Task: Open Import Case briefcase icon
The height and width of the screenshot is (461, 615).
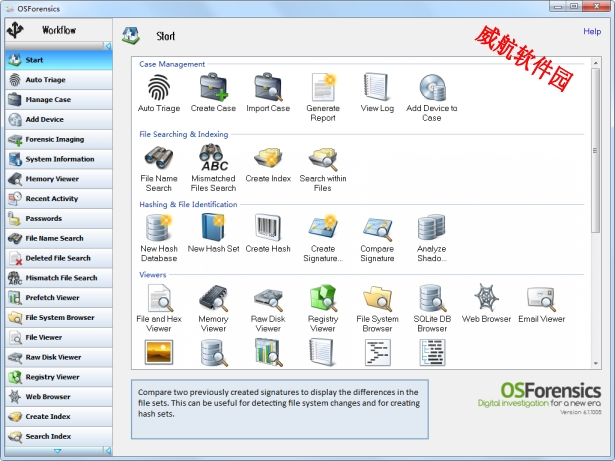Action: (x=268, y=87)
